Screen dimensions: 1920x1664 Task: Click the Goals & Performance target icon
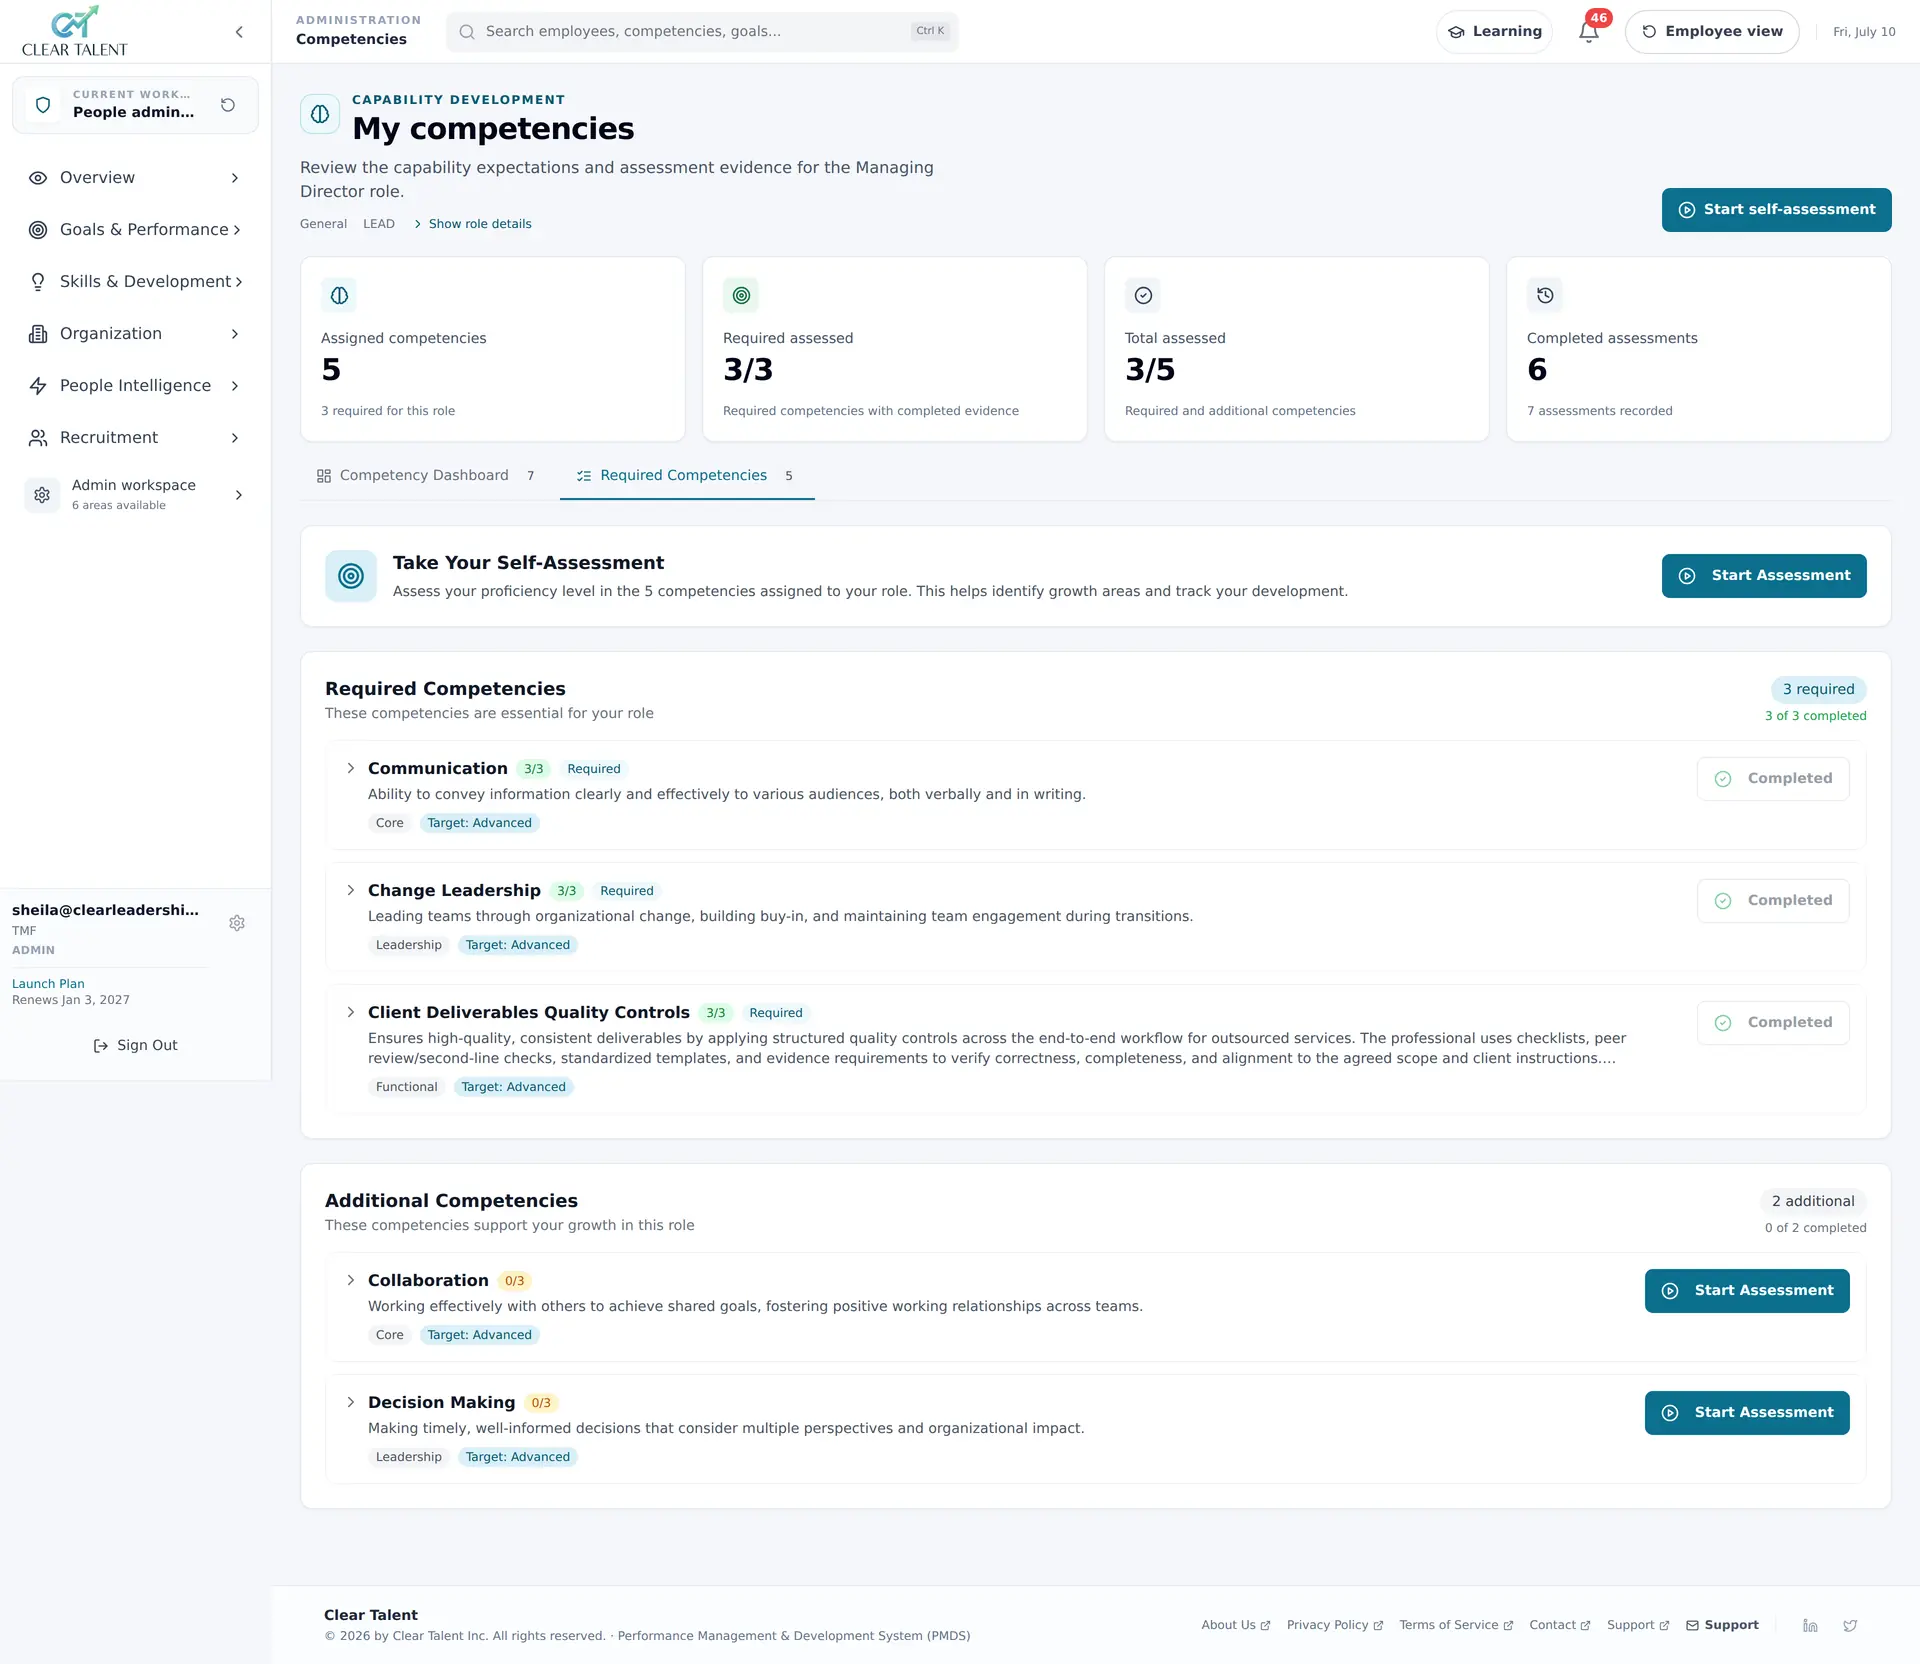coord(38,230)
